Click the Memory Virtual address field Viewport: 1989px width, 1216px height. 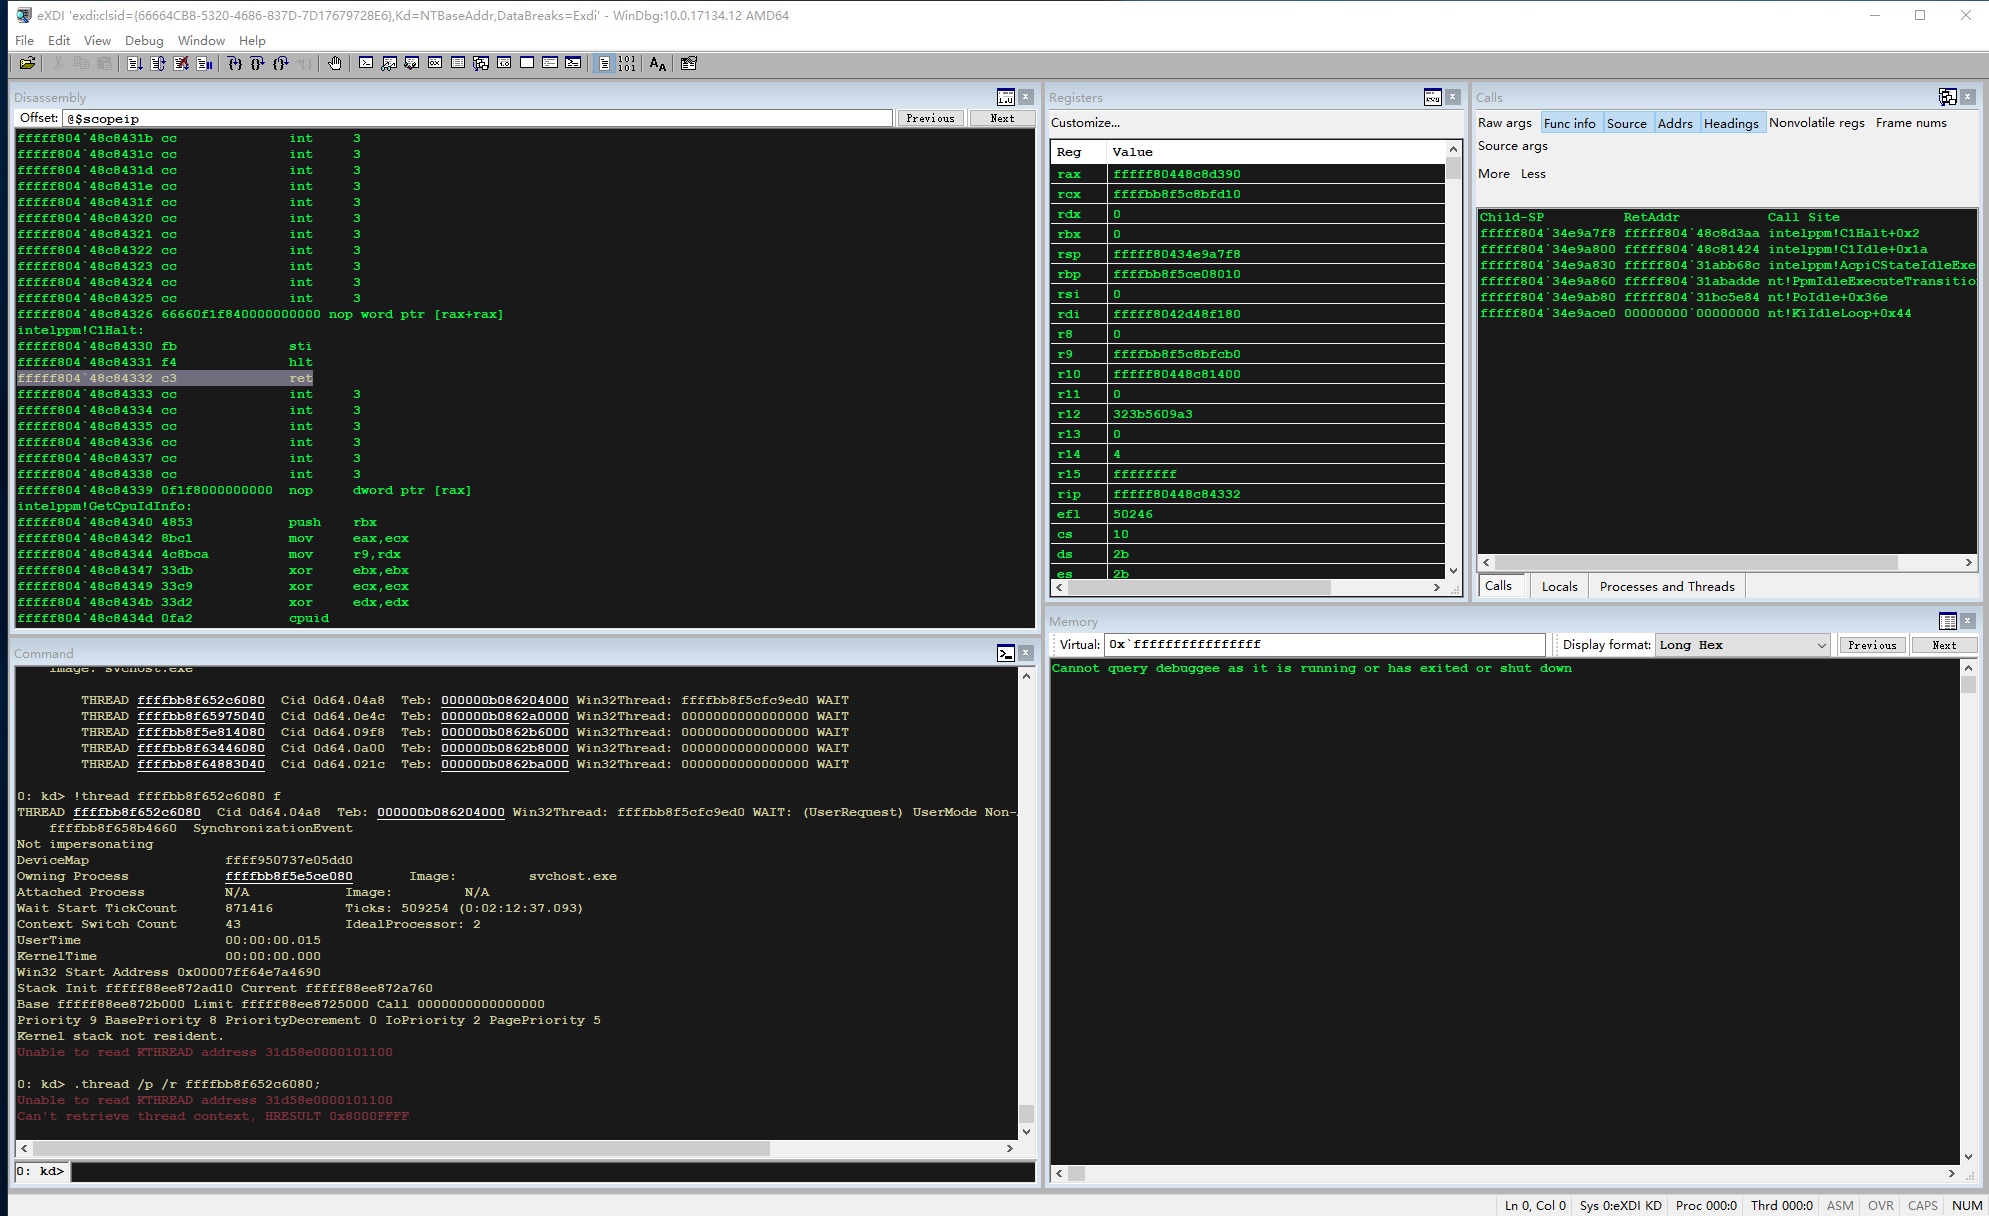(x=1325, y=645)
